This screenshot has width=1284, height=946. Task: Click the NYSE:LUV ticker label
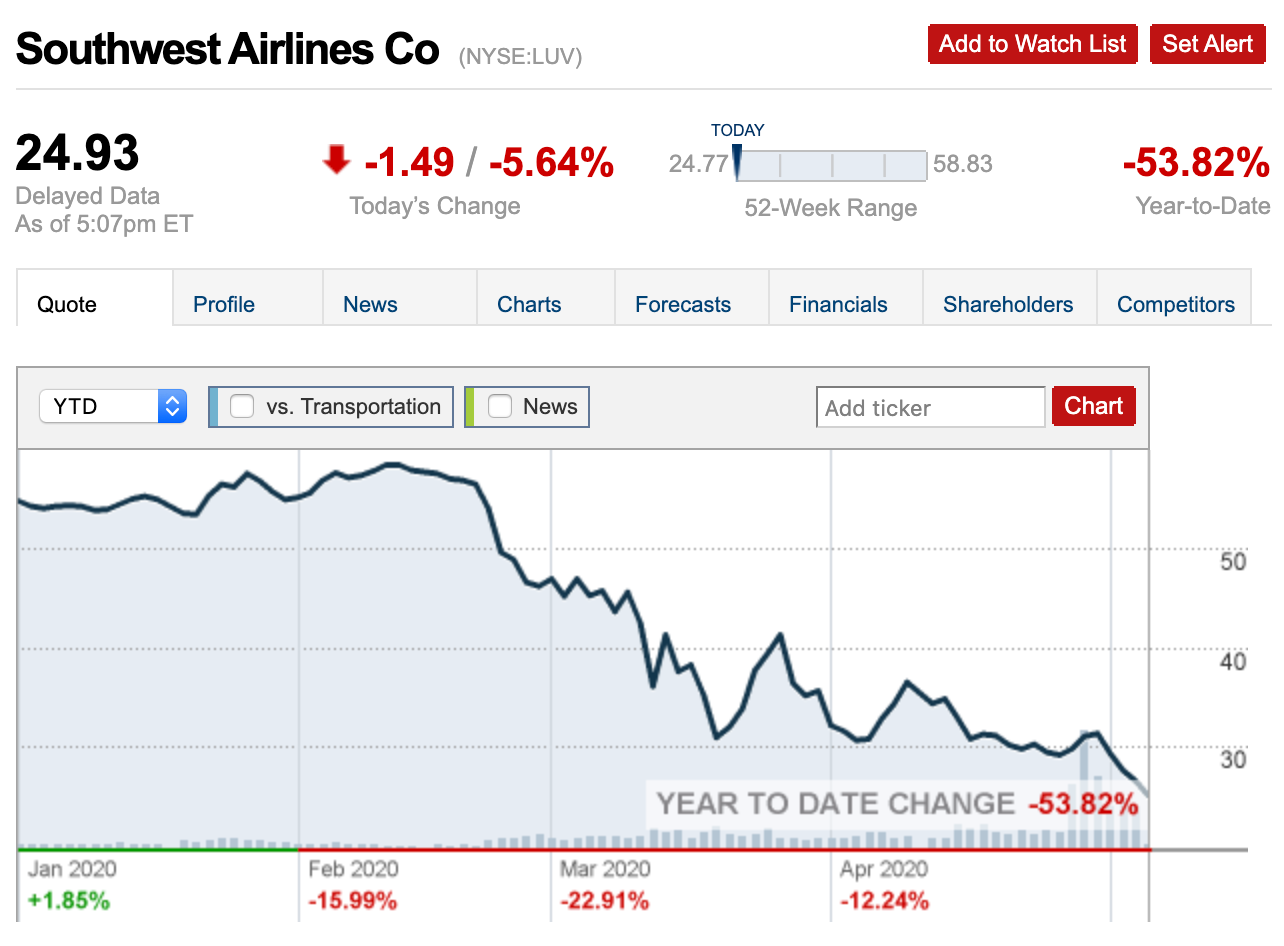pyautogui.click(x=519, y=57)
